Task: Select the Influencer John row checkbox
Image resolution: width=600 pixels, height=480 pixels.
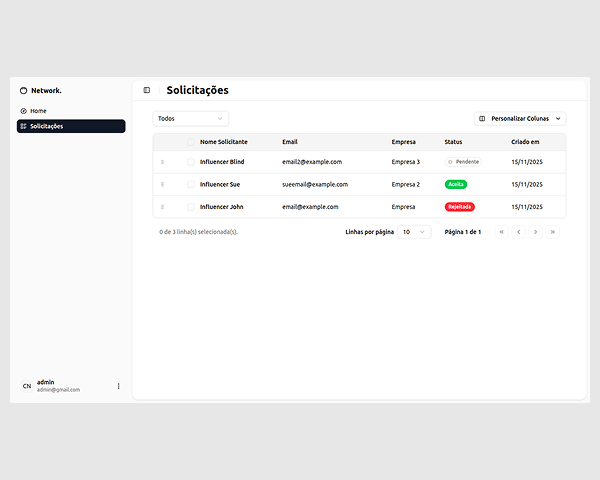Action: tap(191, 207)
